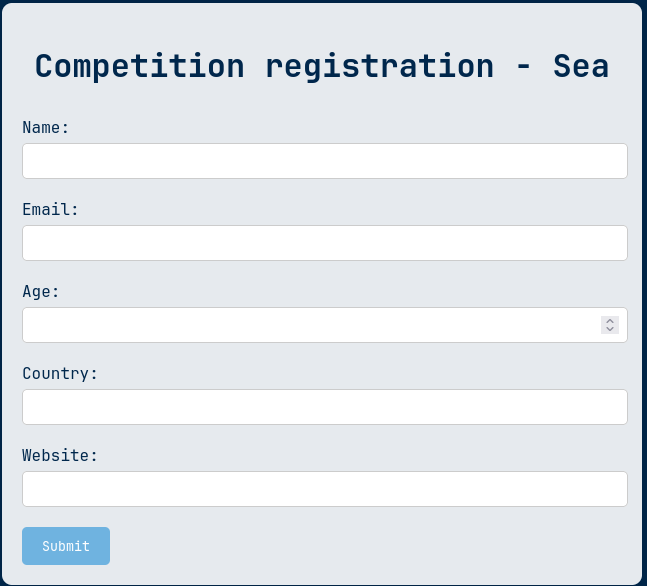The image size is (647, 586).
Task: Submit the registration form
Action: (66, 546)
